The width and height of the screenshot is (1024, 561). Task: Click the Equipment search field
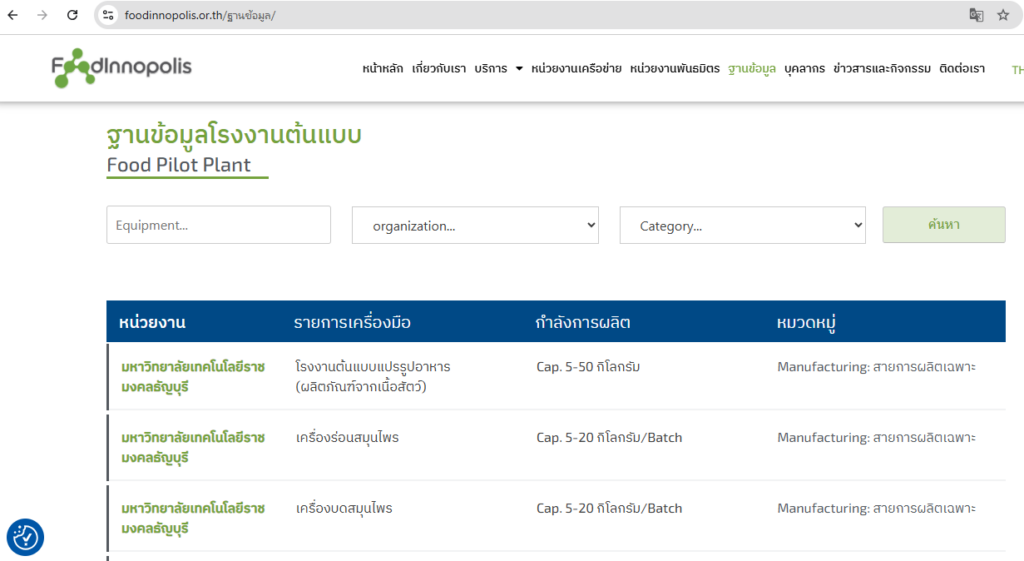click(219, 225)
